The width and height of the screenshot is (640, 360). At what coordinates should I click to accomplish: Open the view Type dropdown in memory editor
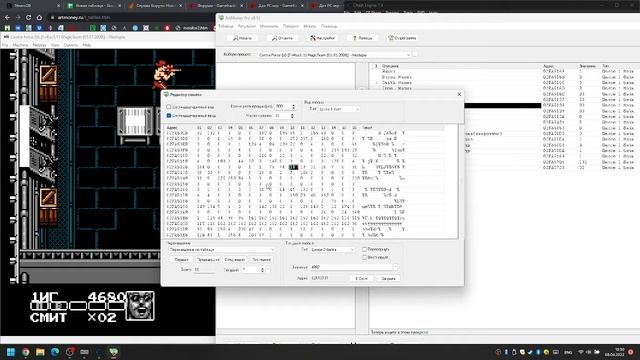click(x=339, y=109)
